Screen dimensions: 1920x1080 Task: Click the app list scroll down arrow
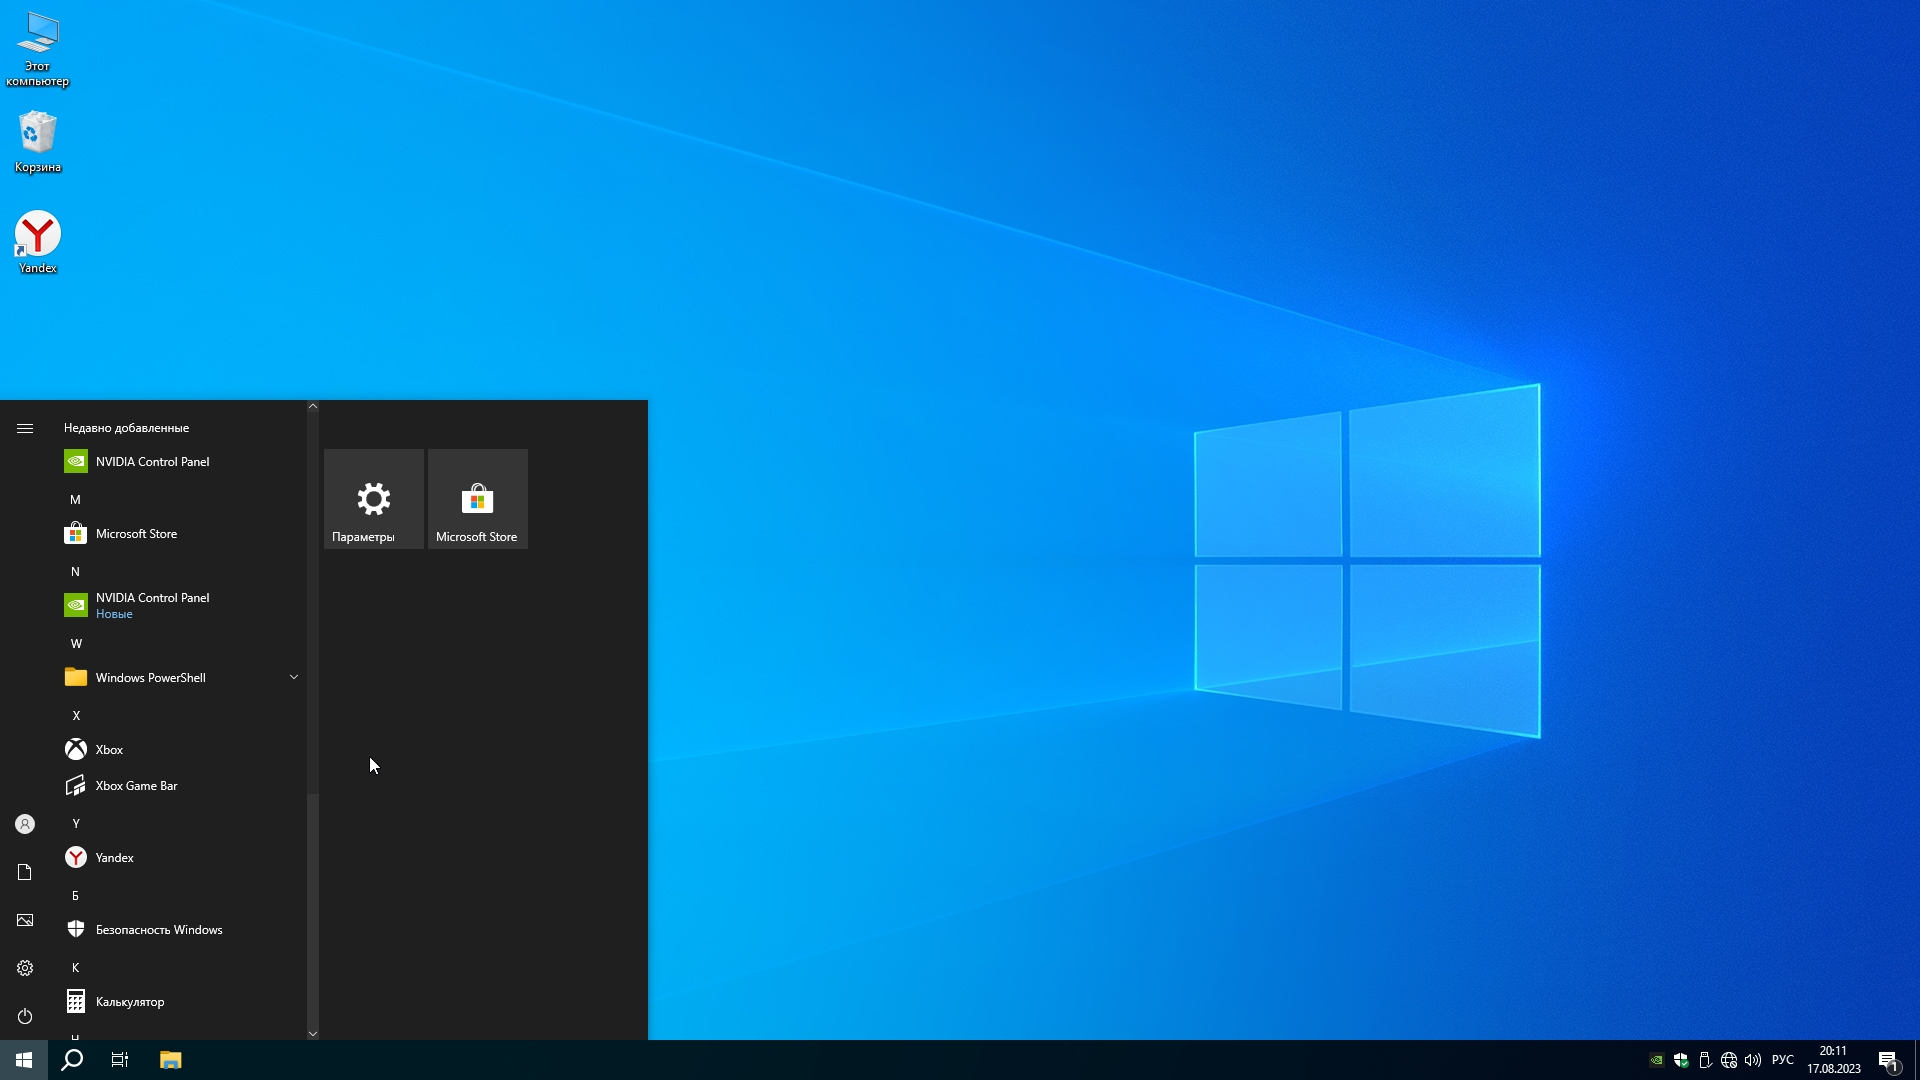pos(313,1034)
